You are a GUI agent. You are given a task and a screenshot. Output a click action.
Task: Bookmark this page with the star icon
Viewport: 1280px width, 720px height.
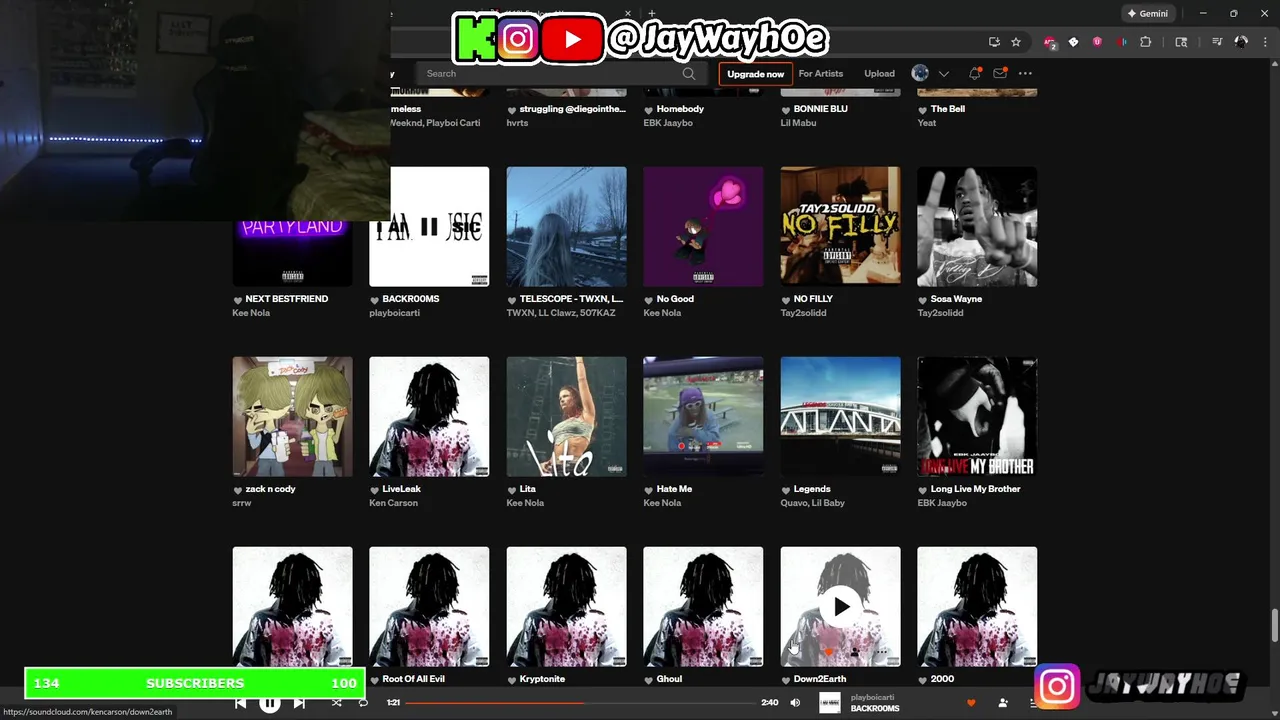pos(1016,42)
